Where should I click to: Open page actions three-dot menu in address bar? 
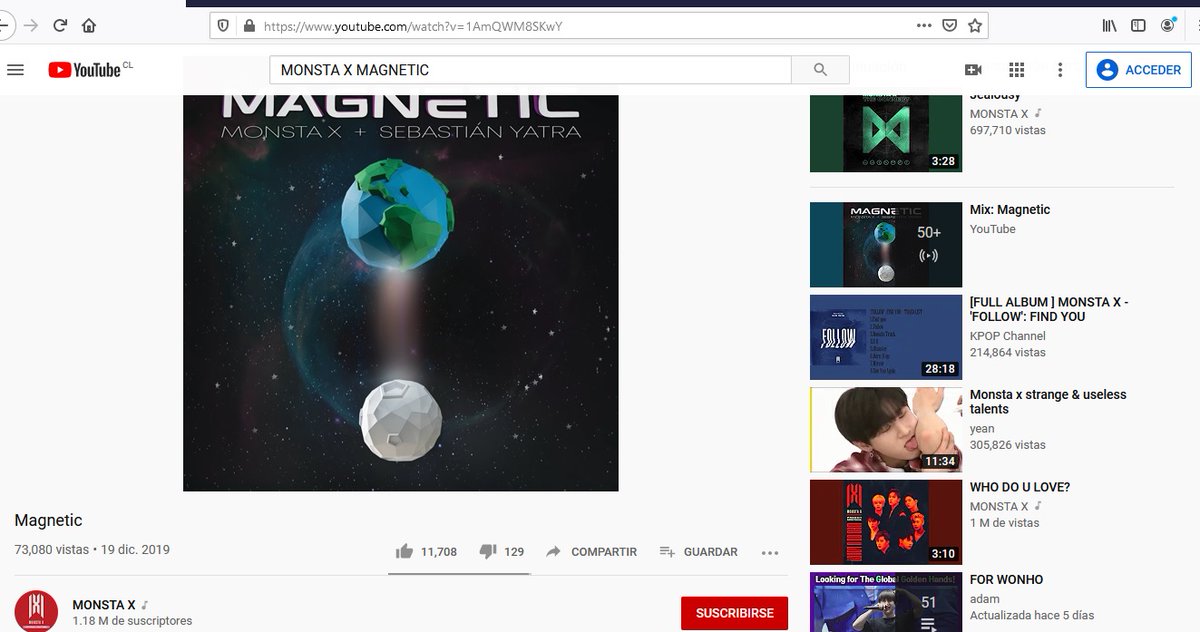pyautogui.click(x=924, y=26)
